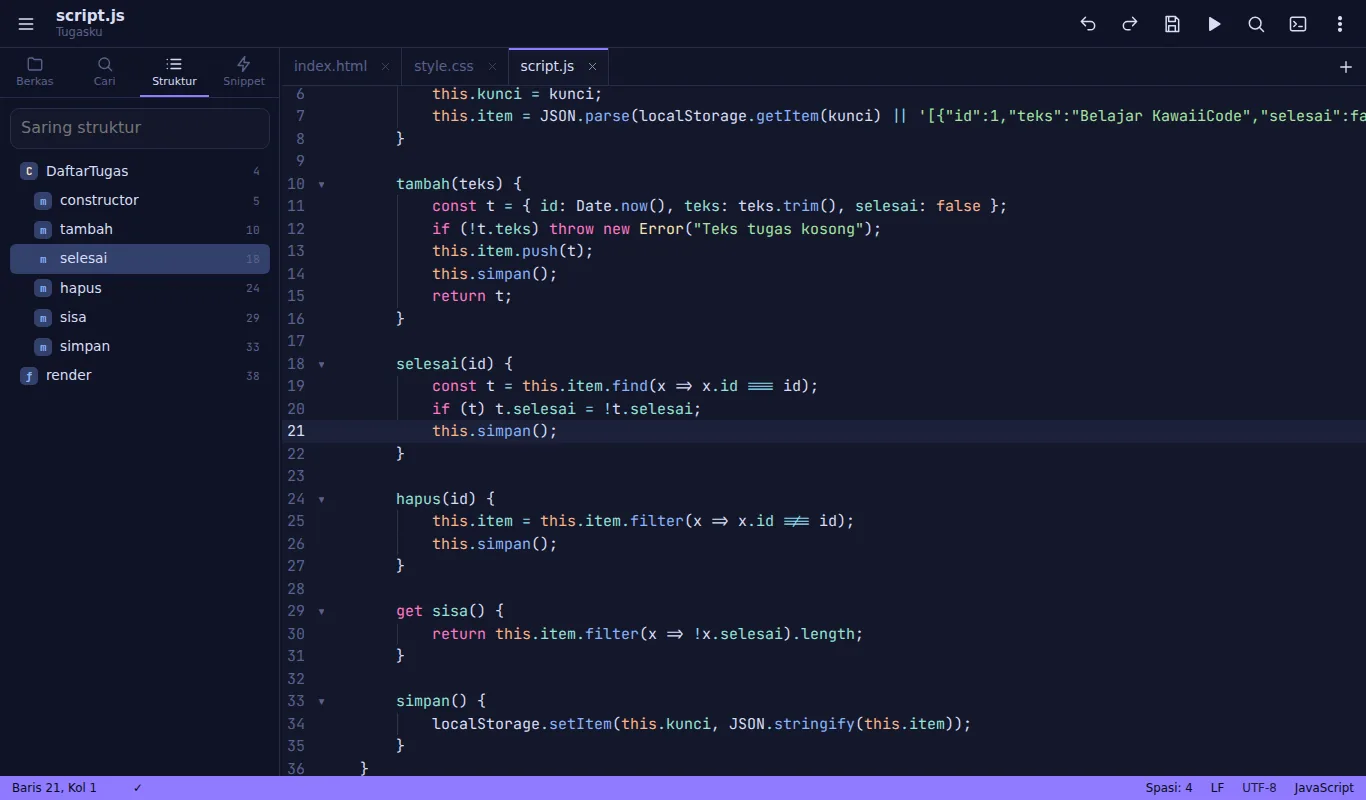Collapse the simpan() fold arrow on line 33

pyautogui.click(x=321, y=701)
